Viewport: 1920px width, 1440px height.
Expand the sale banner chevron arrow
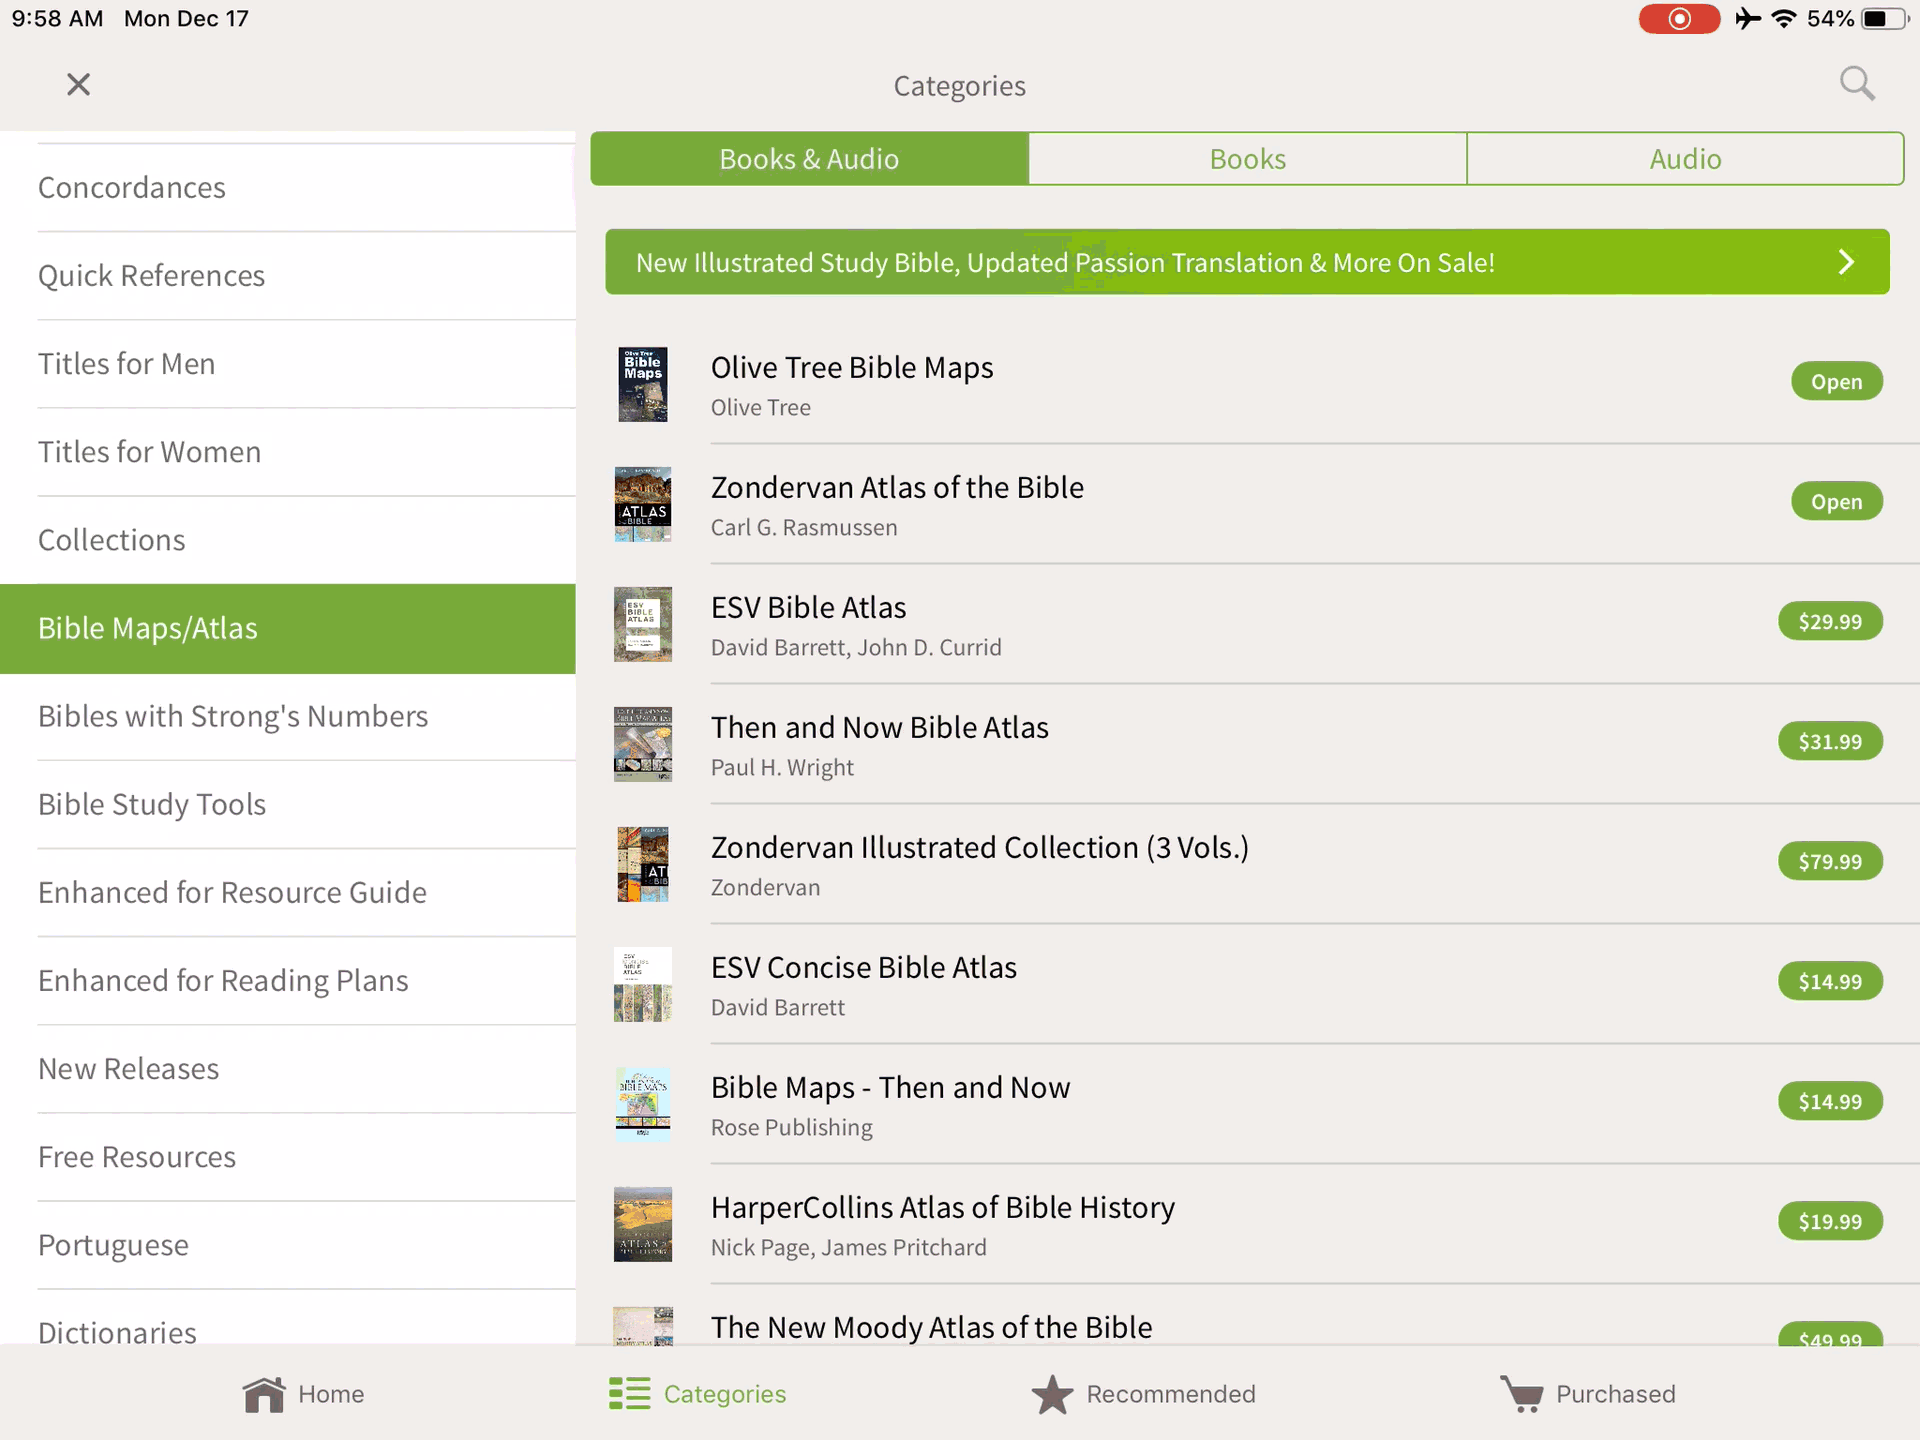click(1846, 262)
